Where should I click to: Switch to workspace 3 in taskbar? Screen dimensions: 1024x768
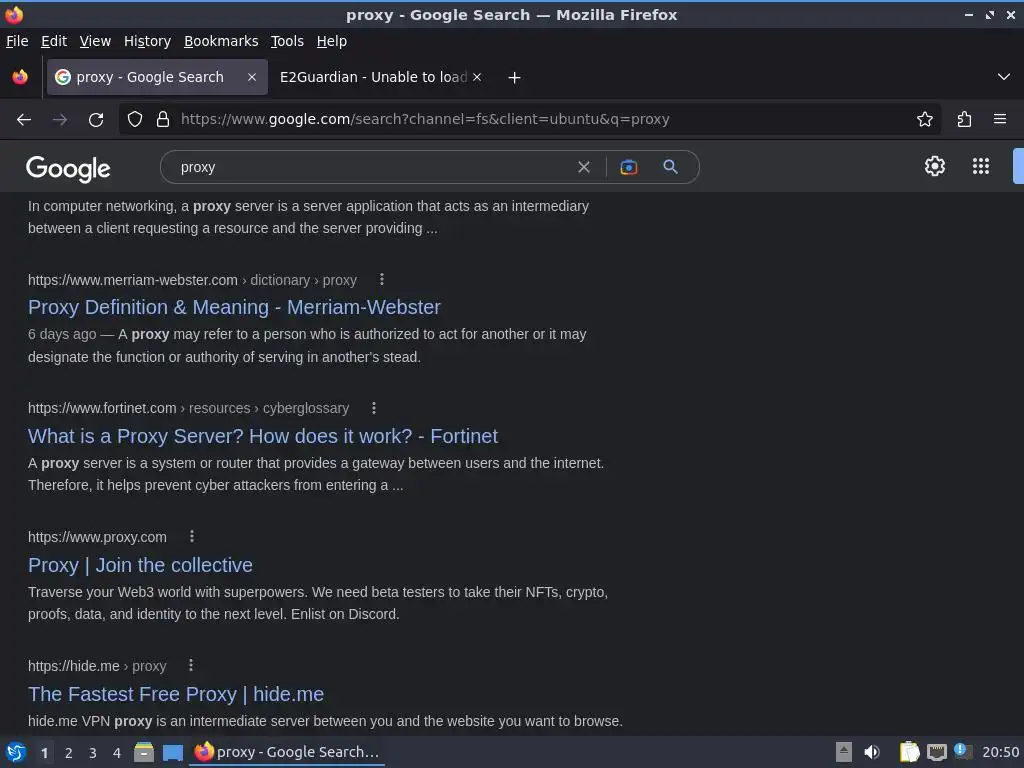(x=93, y=753)
